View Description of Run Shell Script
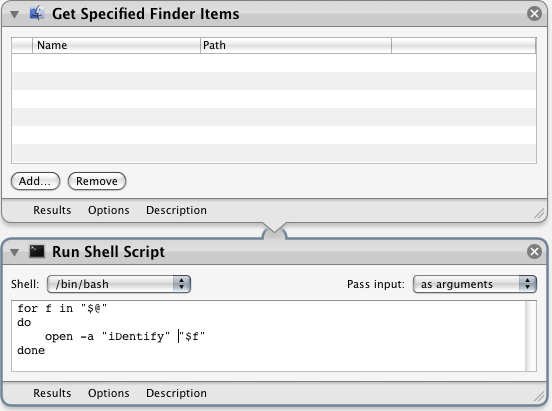 (176, 393)
